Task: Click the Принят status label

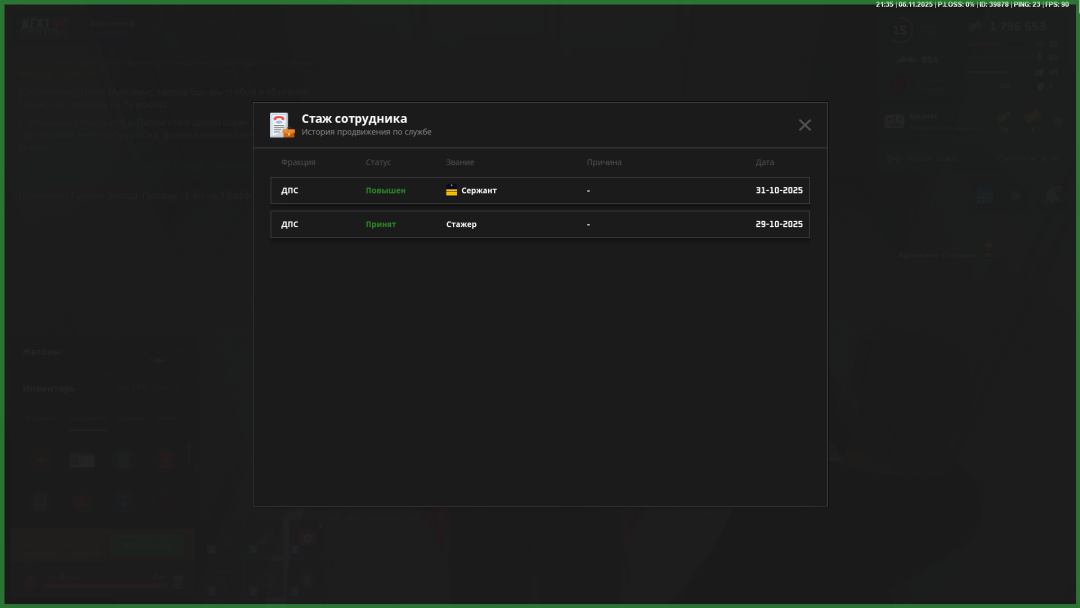Action: tap(380, 225)
